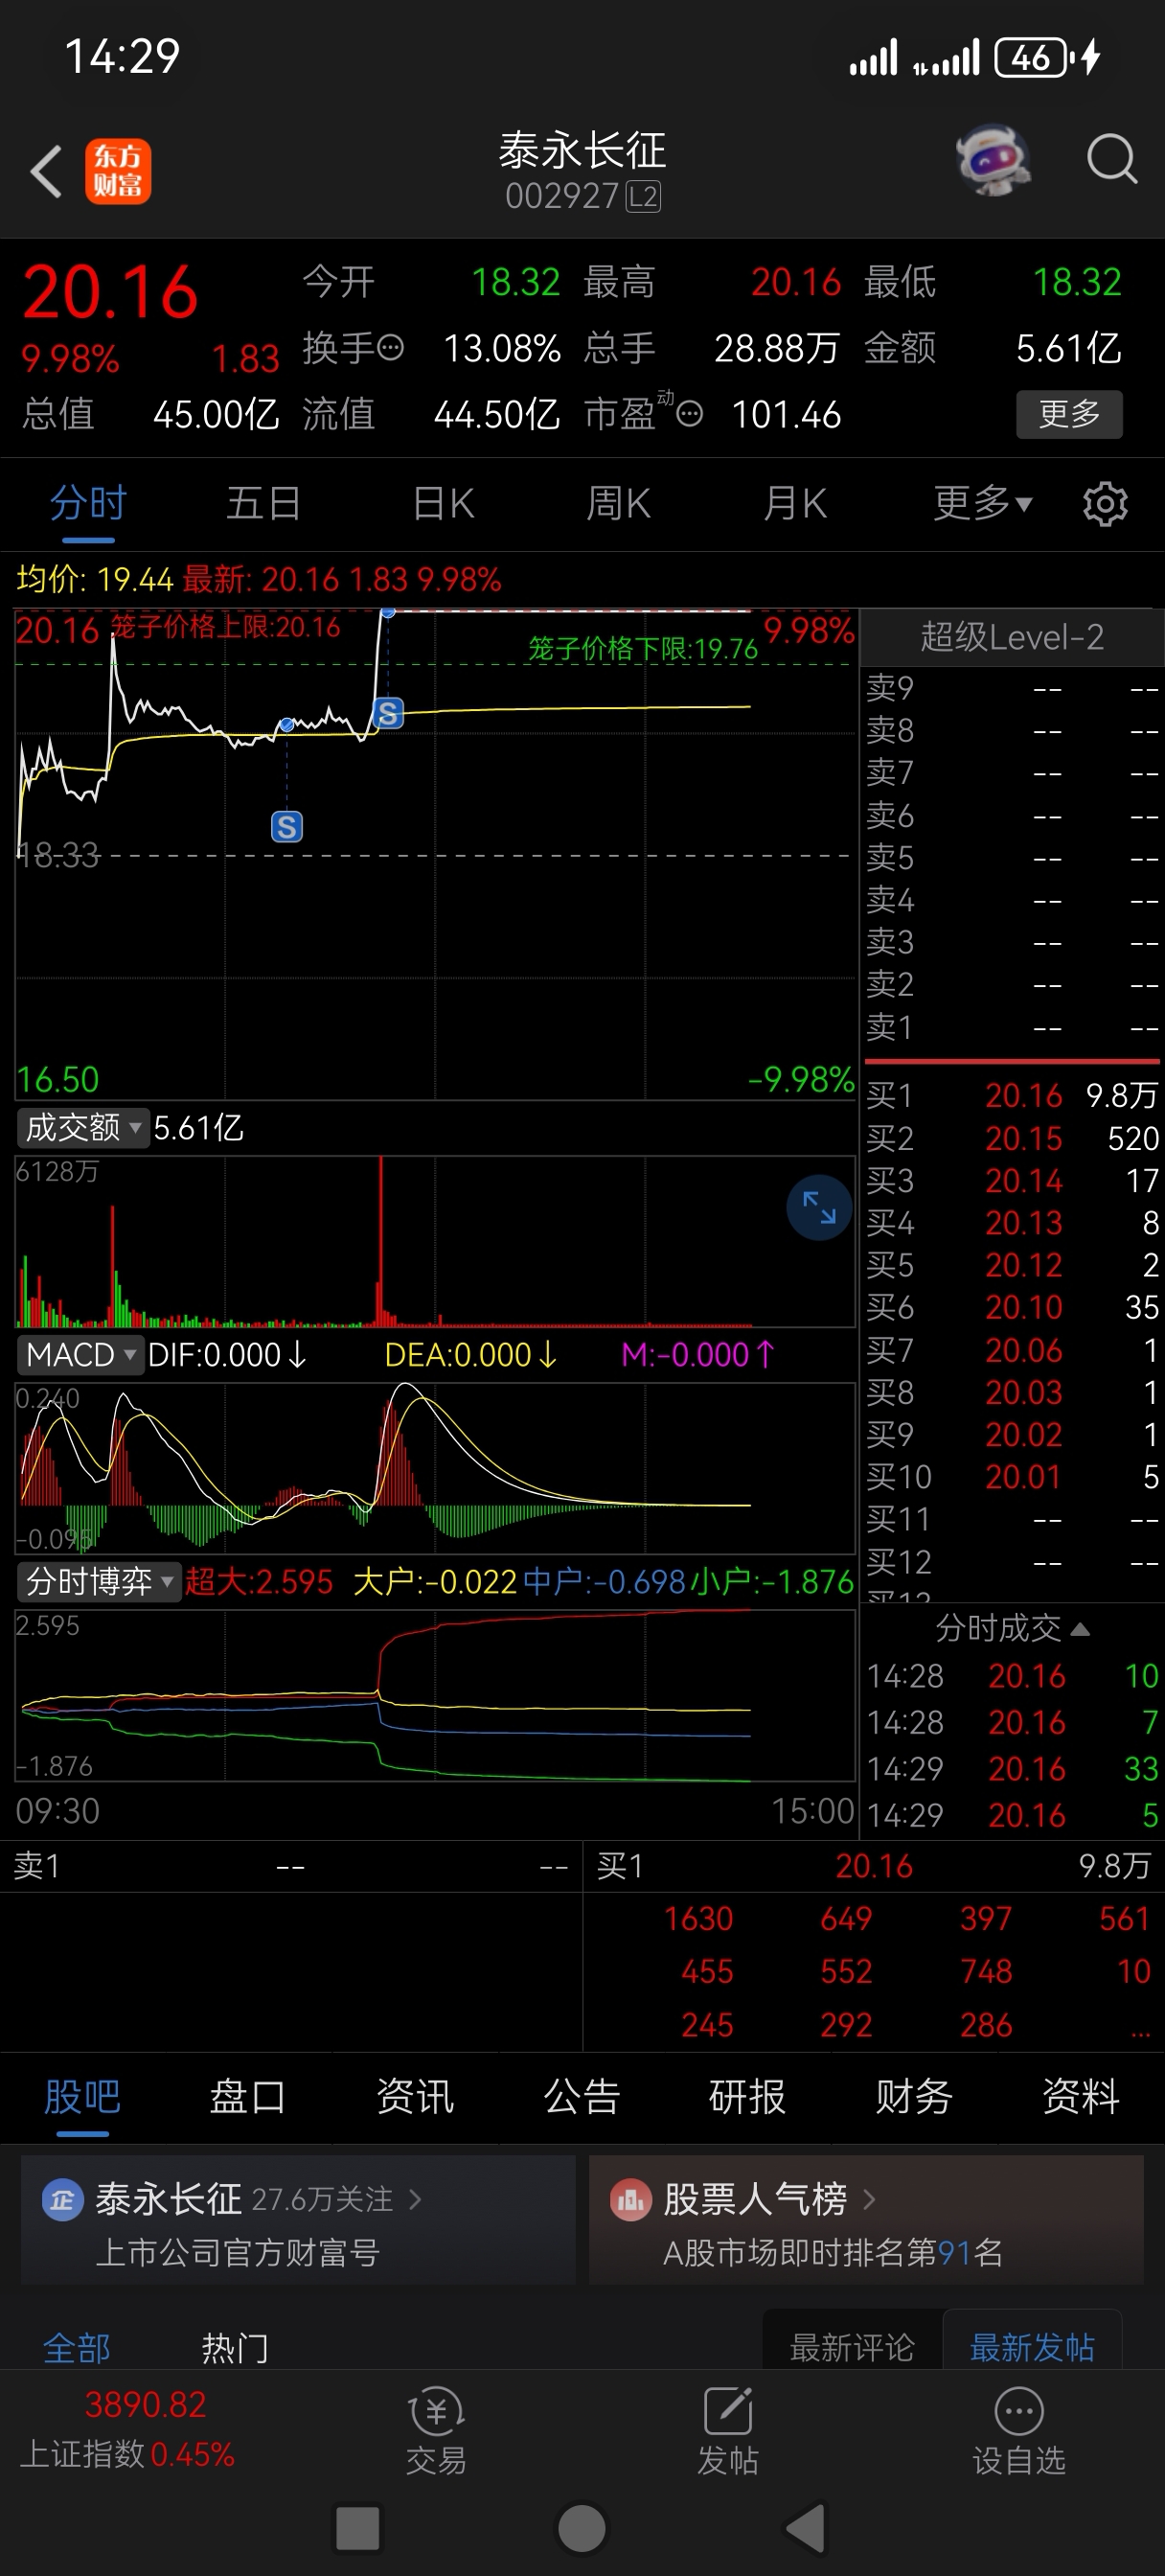Screen dimensions: 1165x2576
Task: Select 研报 tab
Action: (x=747, y=2096)
